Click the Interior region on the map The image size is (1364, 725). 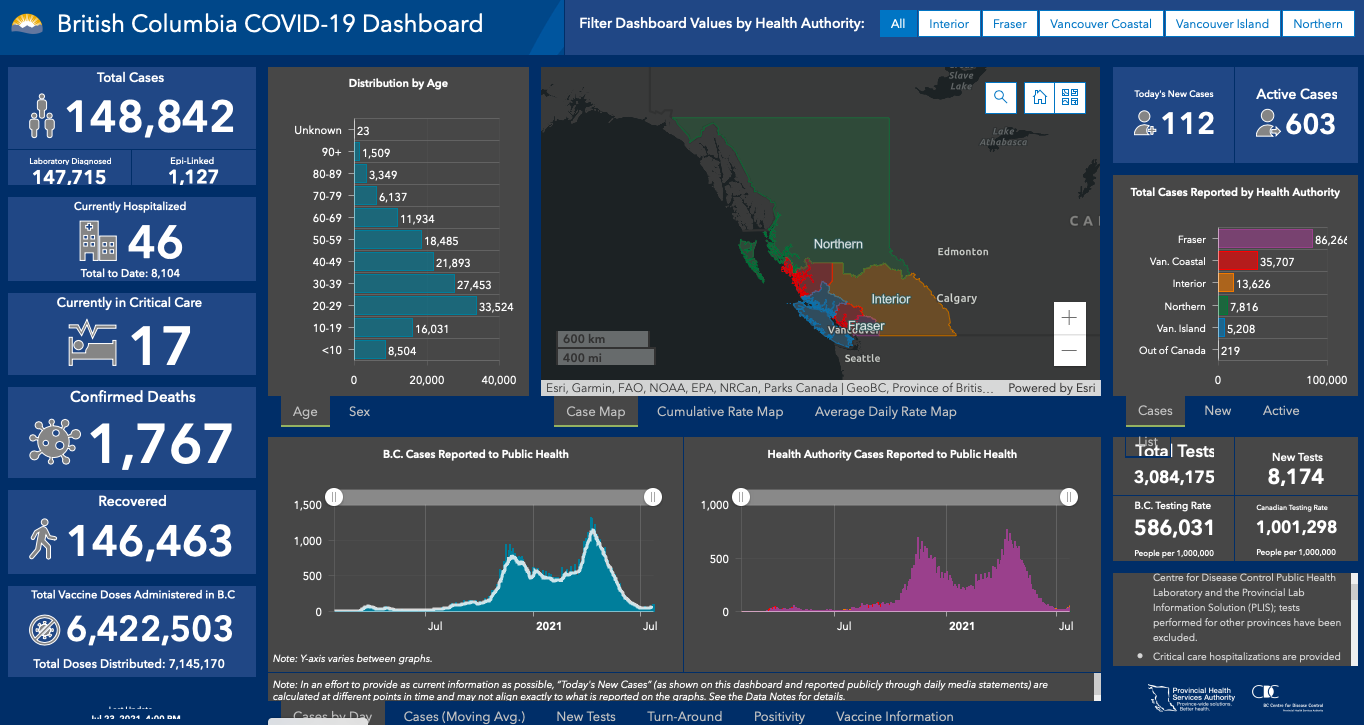(890, 298)
